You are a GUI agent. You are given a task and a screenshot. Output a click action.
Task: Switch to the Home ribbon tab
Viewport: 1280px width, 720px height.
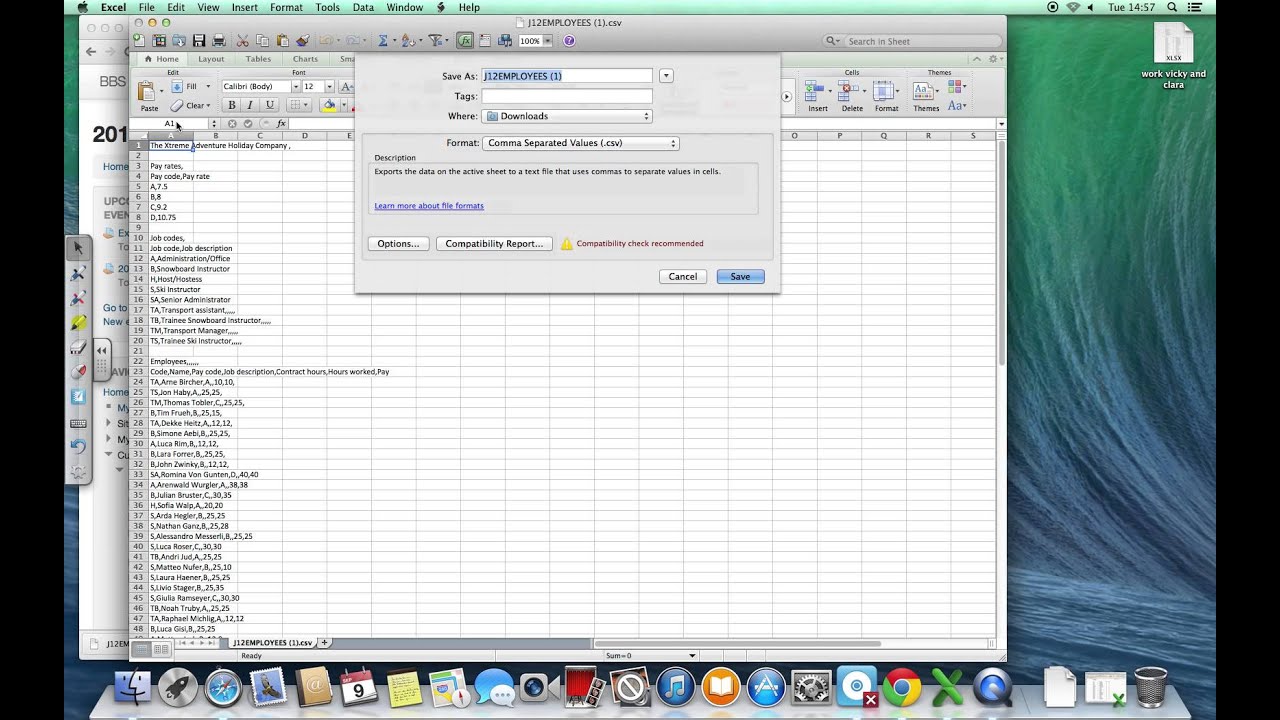(x=160, y=59)
